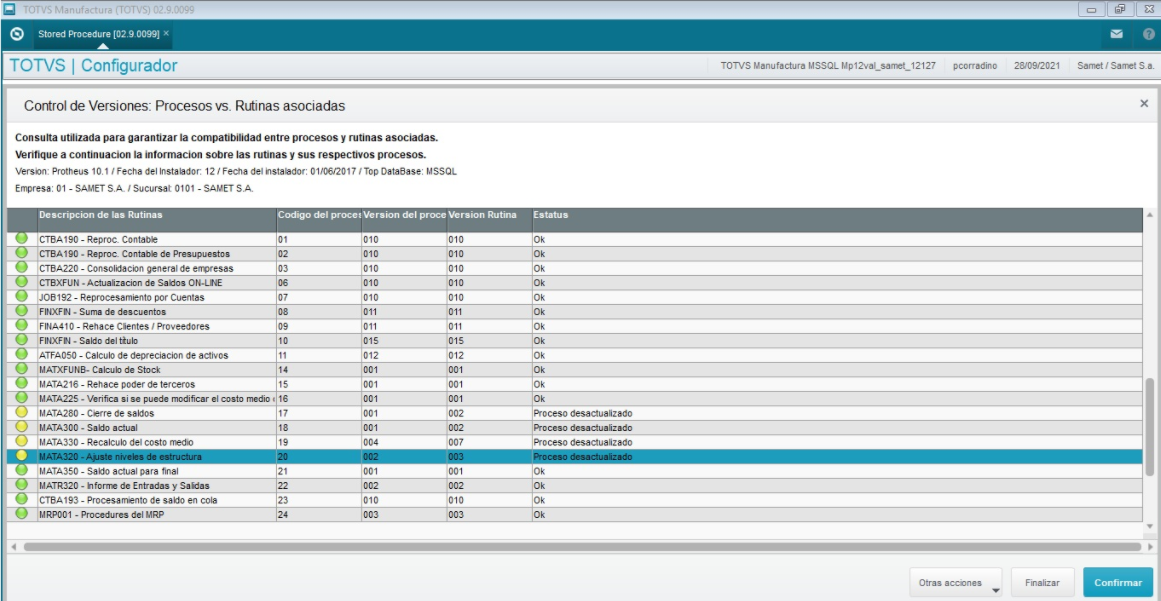This screenshot has height=601, width=1161.
Task: Click horizontal scrollbar left arrow
Action: tap(13, 546)
